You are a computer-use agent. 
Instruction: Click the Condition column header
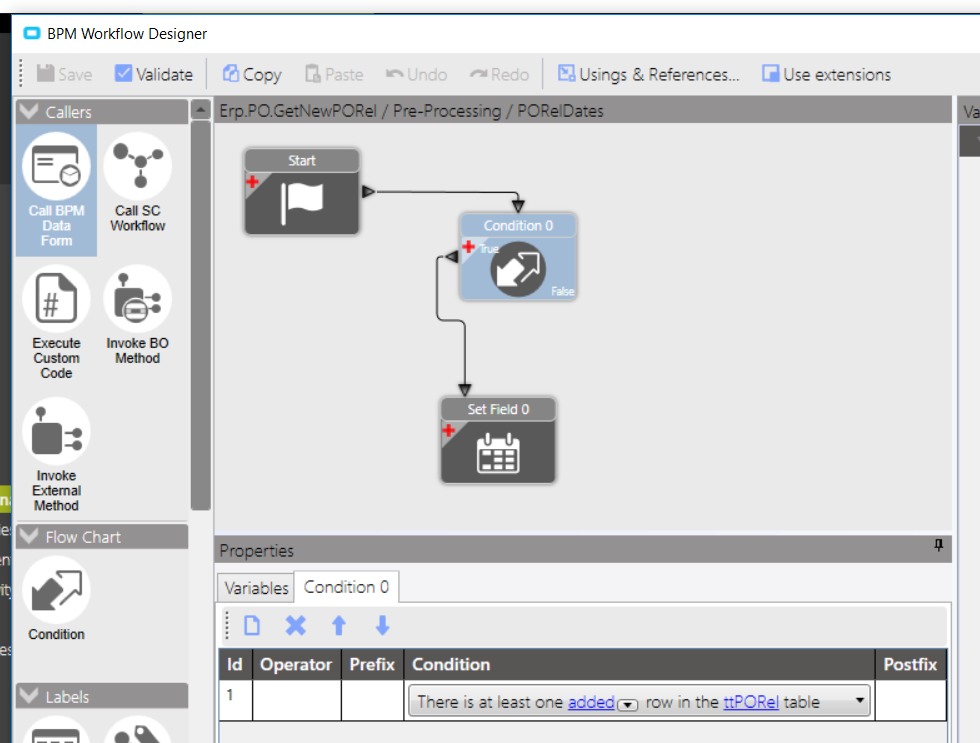(639, 664)
